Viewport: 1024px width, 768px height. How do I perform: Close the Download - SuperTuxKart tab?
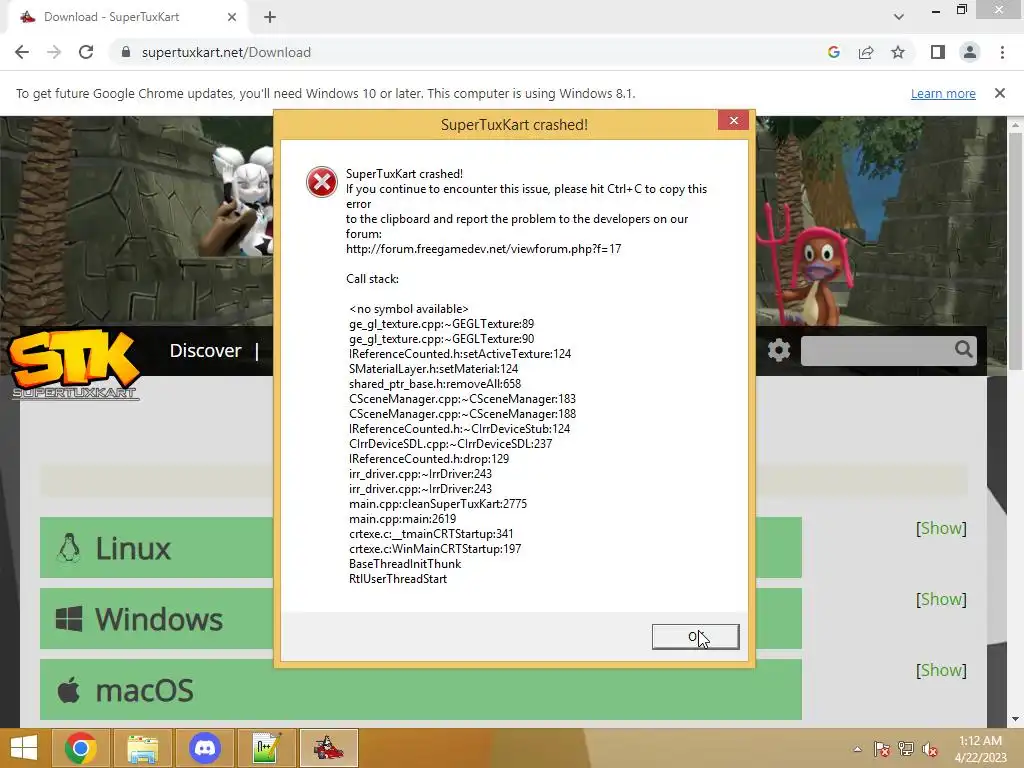coord(232,17)
